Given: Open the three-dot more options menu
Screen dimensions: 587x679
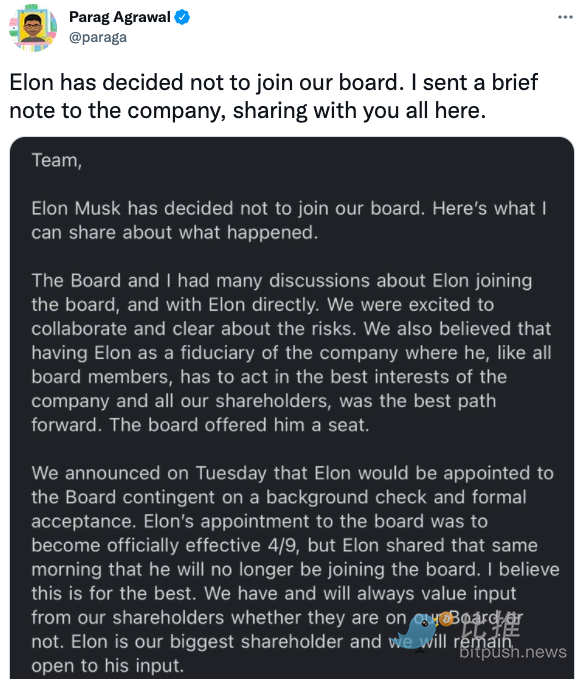Looking at the screenshot, I should (565, 17).
